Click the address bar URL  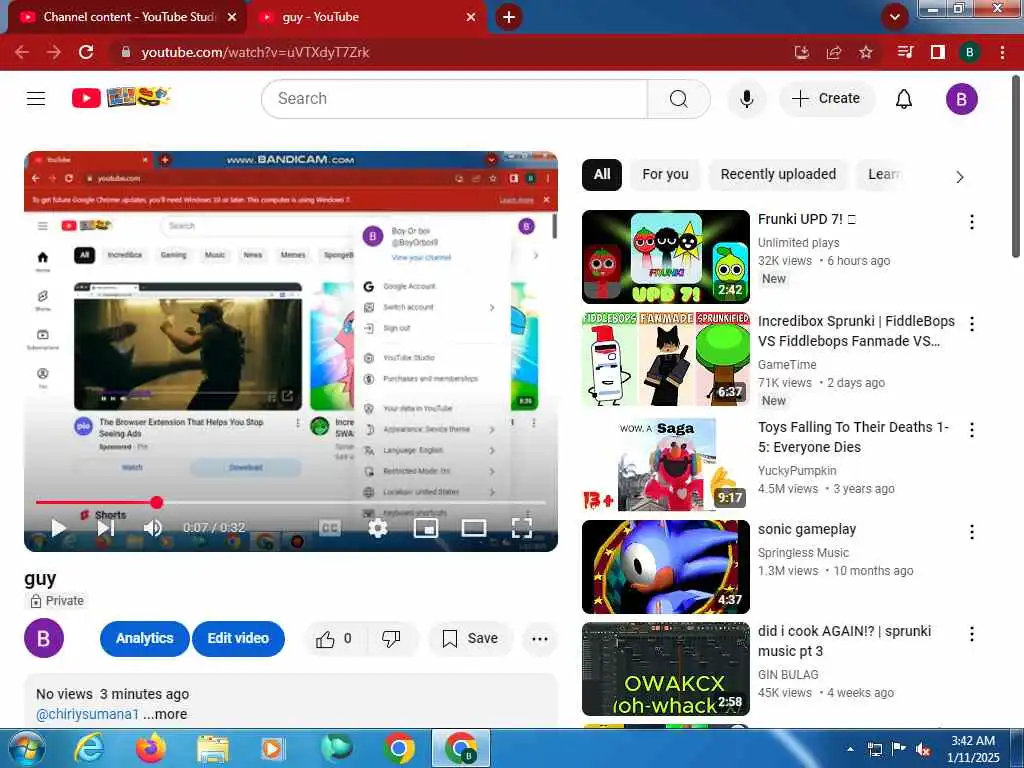click(x=255, y=52)
